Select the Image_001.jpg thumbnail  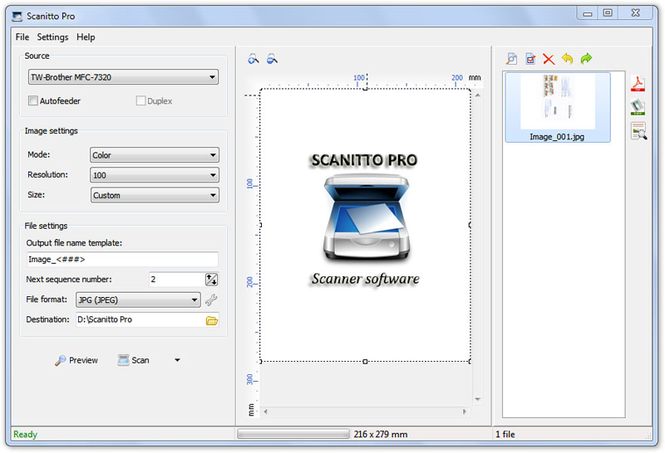557,107
